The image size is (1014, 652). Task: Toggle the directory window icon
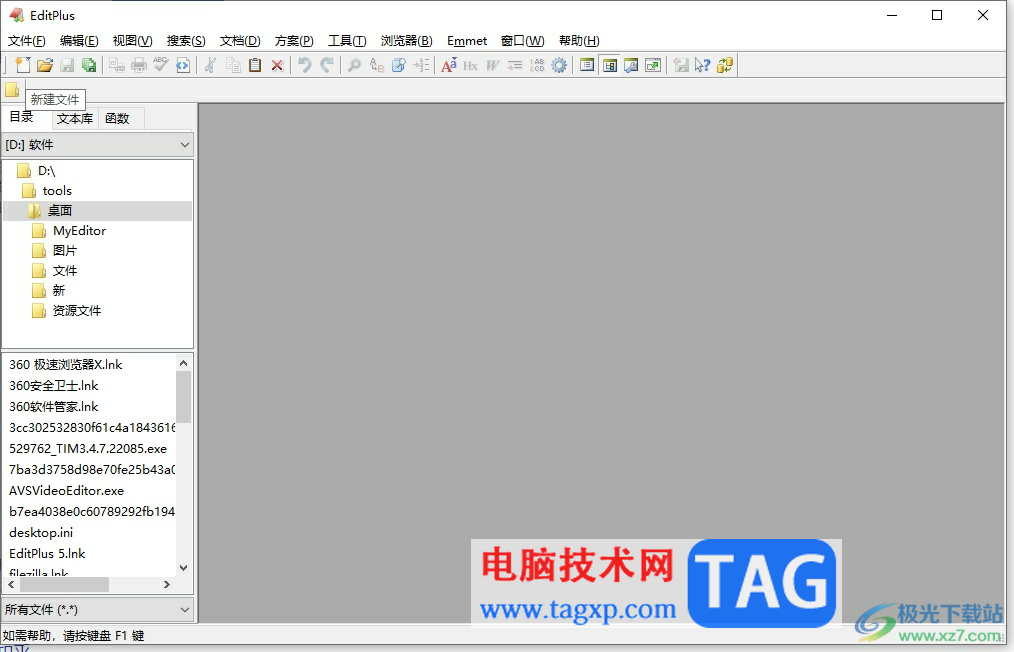click(x=609, y=65)
